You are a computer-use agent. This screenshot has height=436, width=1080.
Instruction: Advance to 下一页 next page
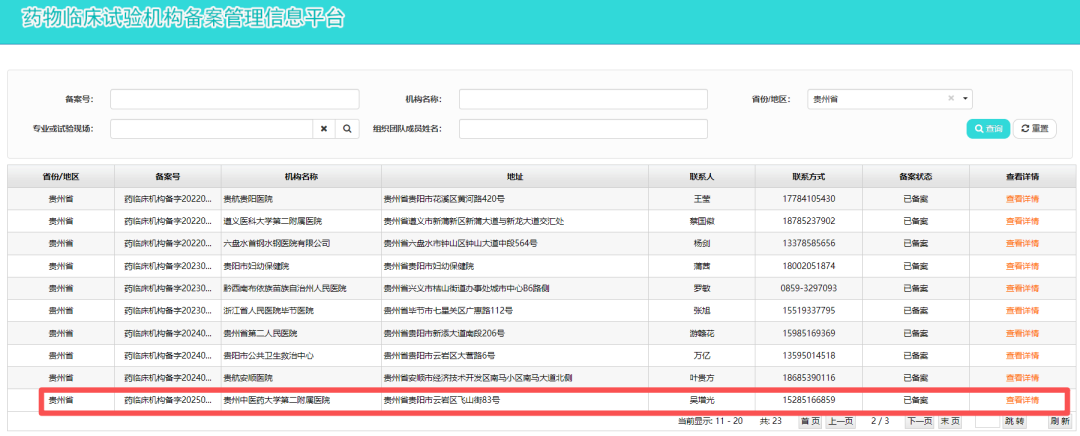point(919,421)
